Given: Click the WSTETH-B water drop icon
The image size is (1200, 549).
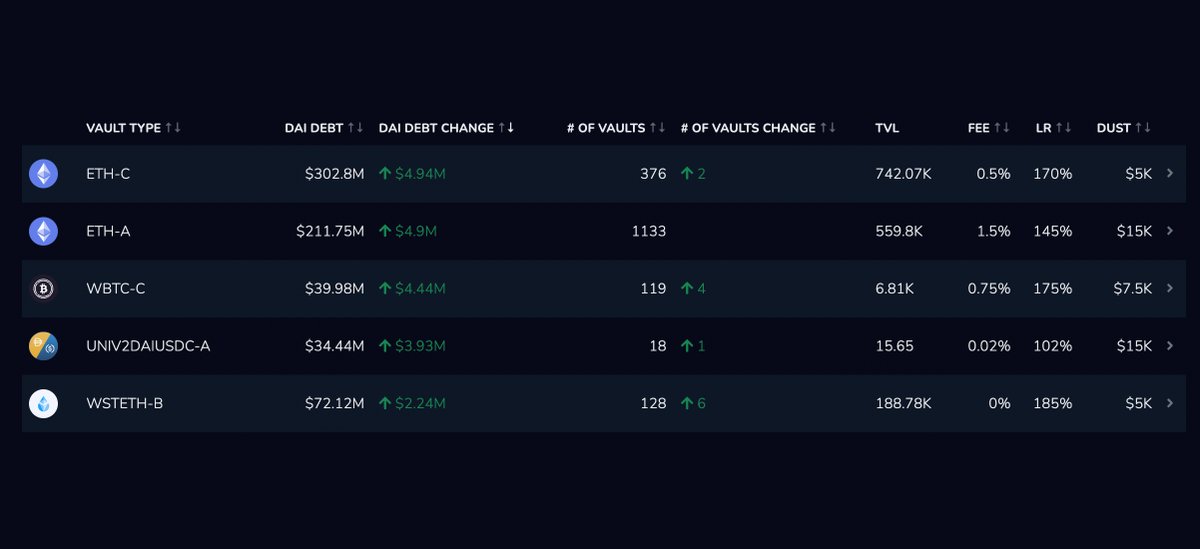Looking at the screenshot, I should pos(43,404).
